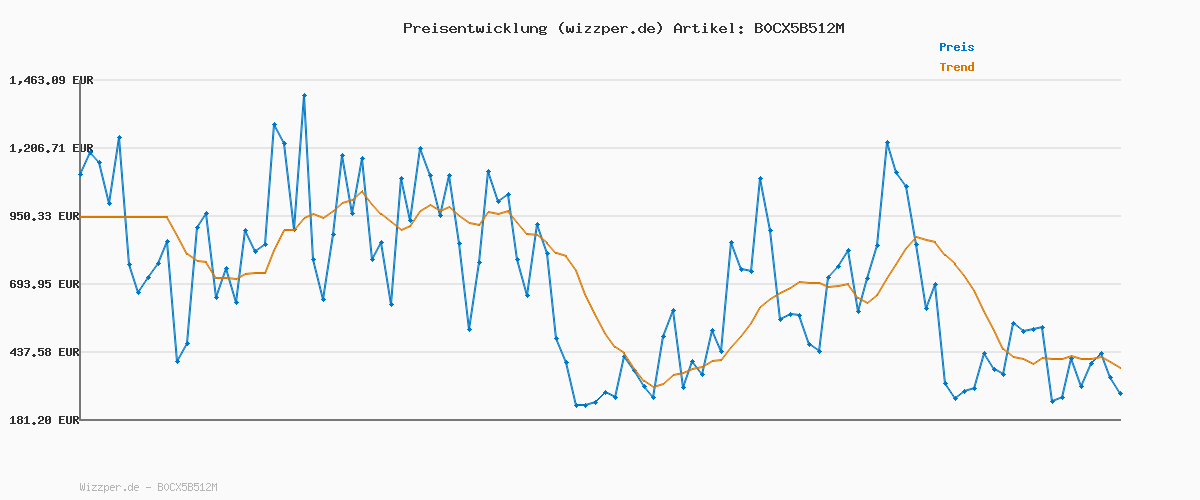Viewport: 1200px width, 500px height.
Task: Click the chart title 'Preisentwicklung (wizzper.de)'
Action: coord(533,28)
